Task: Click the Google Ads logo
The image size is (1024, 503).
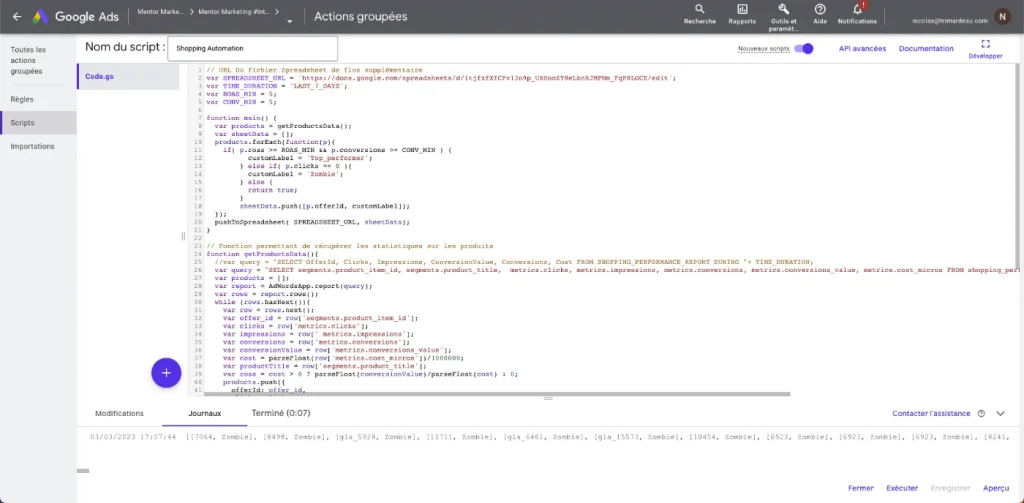Action: [x=75, y=17]
